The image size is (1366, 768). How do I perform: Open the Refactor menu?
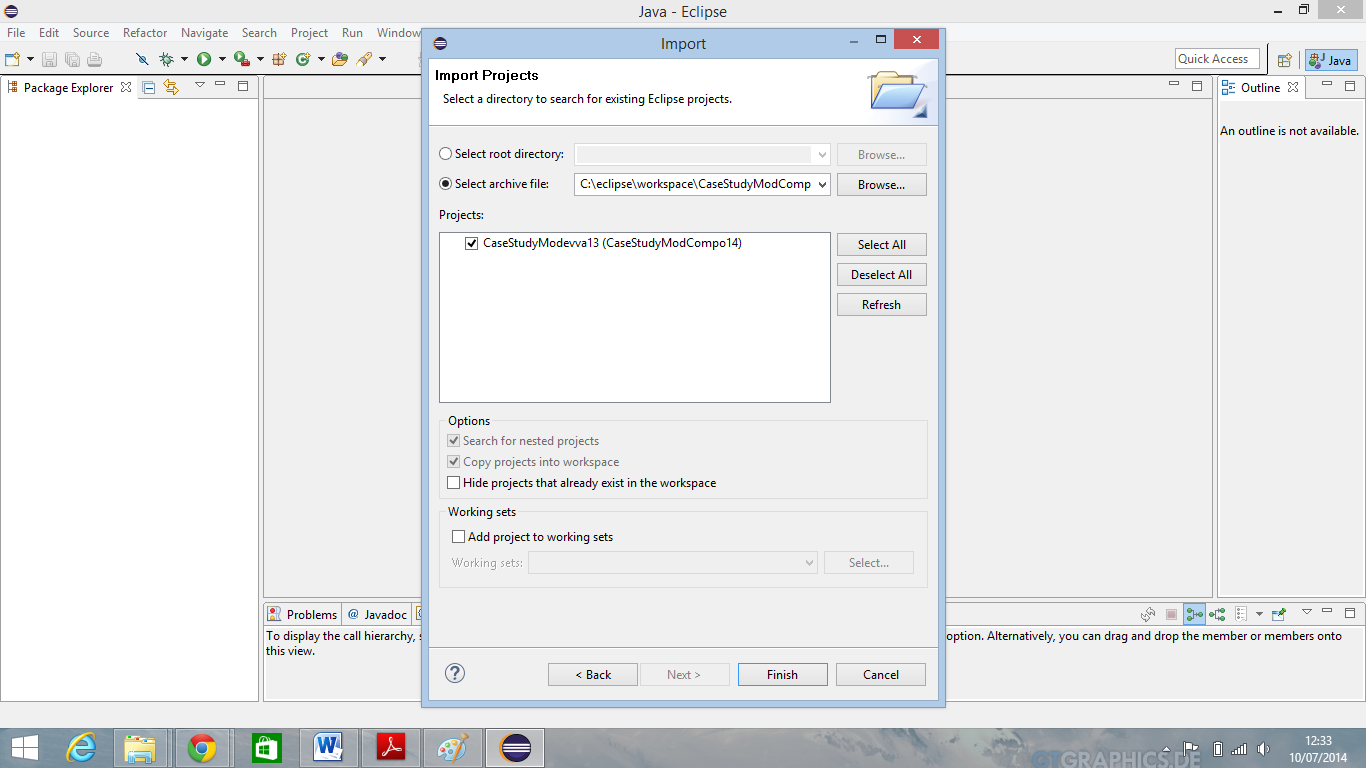point(145,33)
